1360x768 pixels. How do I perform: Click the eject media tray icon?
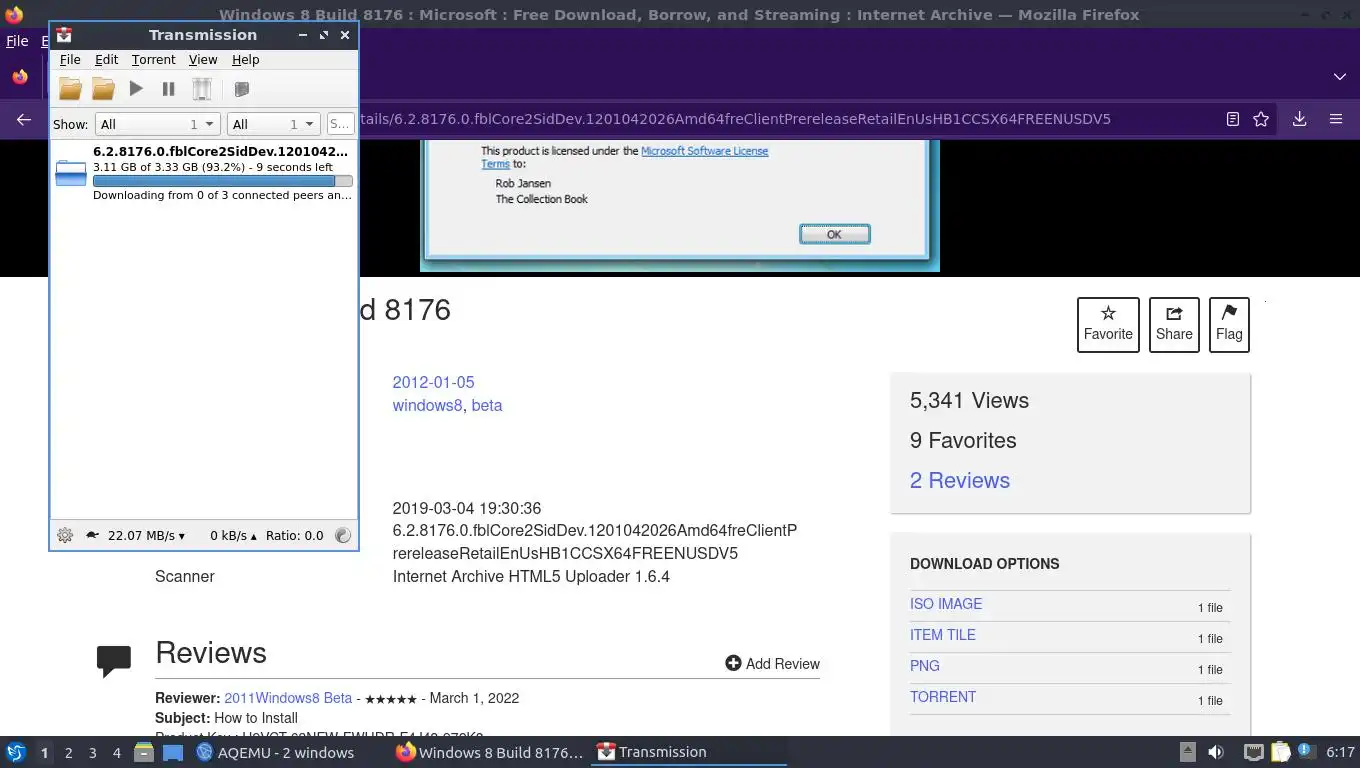(x=1188, y=752)
